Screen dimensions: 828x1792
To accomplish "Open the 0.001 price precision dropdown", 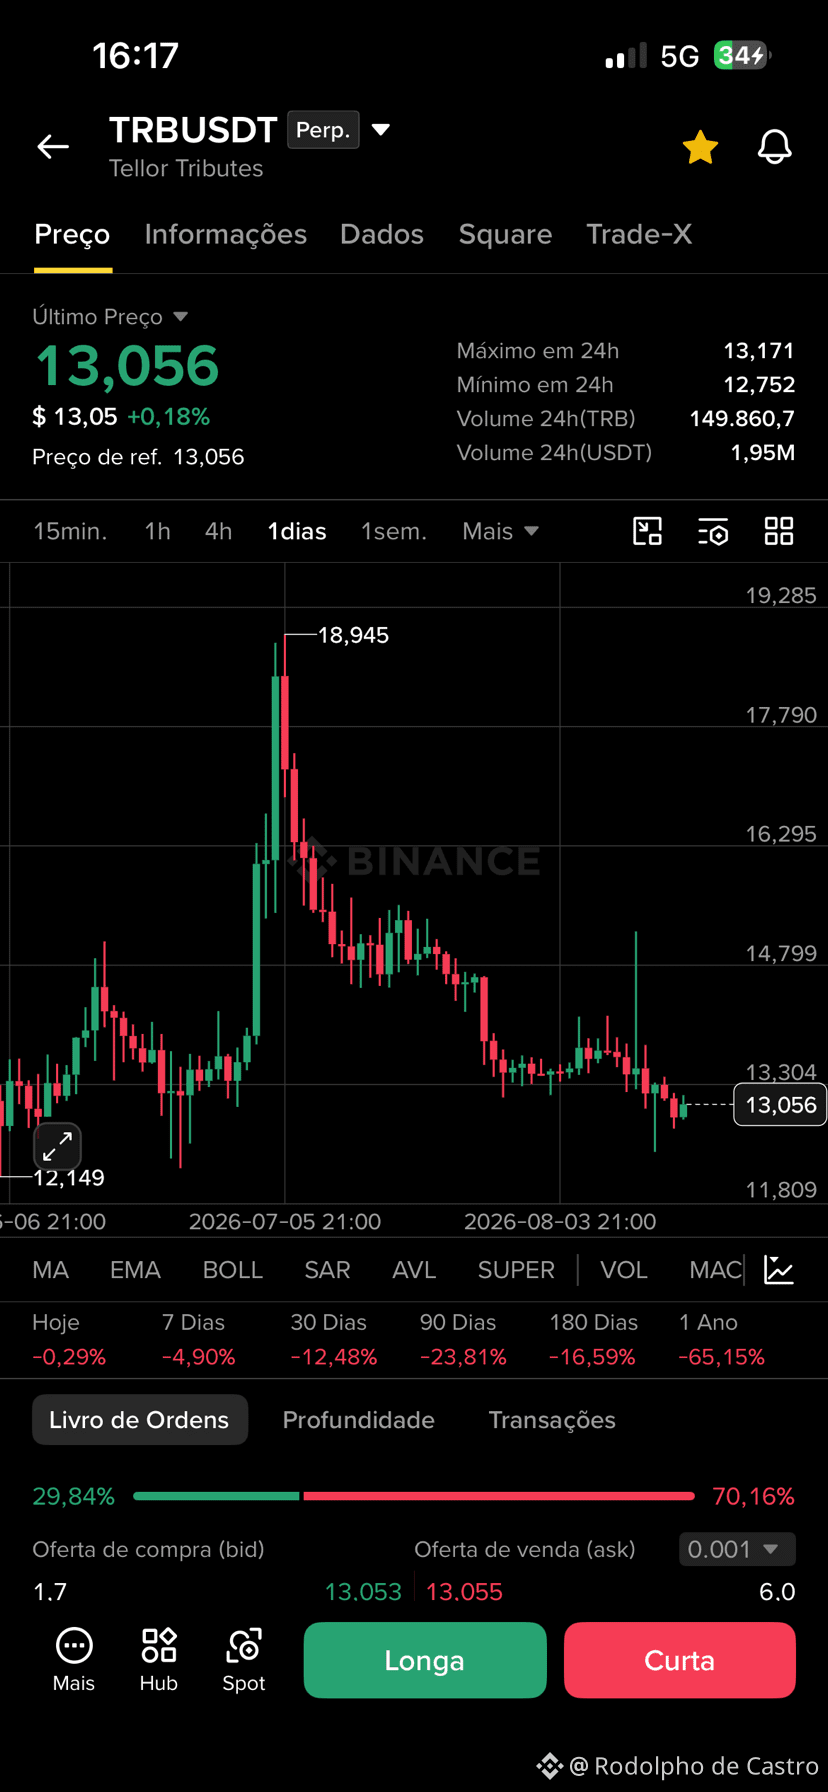I will click(737, 1549).
